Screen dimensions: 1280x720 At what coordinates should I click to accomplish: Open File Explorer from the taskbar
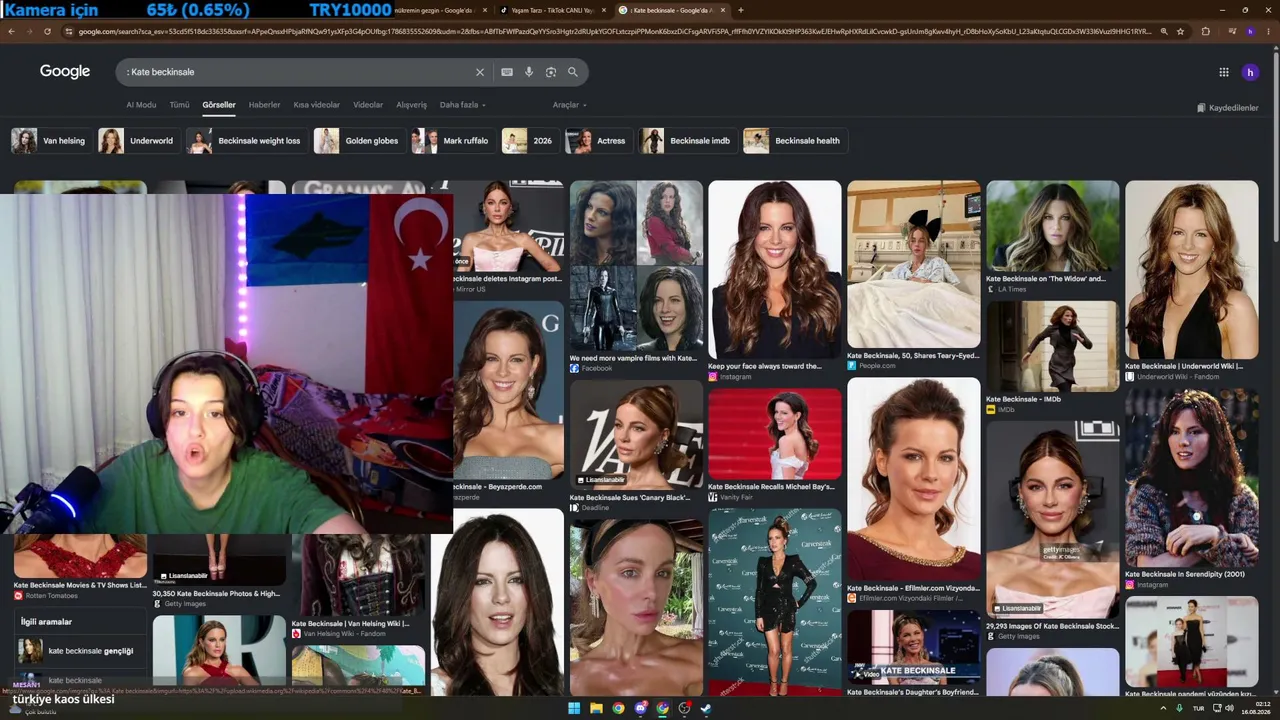click(596, 708)
